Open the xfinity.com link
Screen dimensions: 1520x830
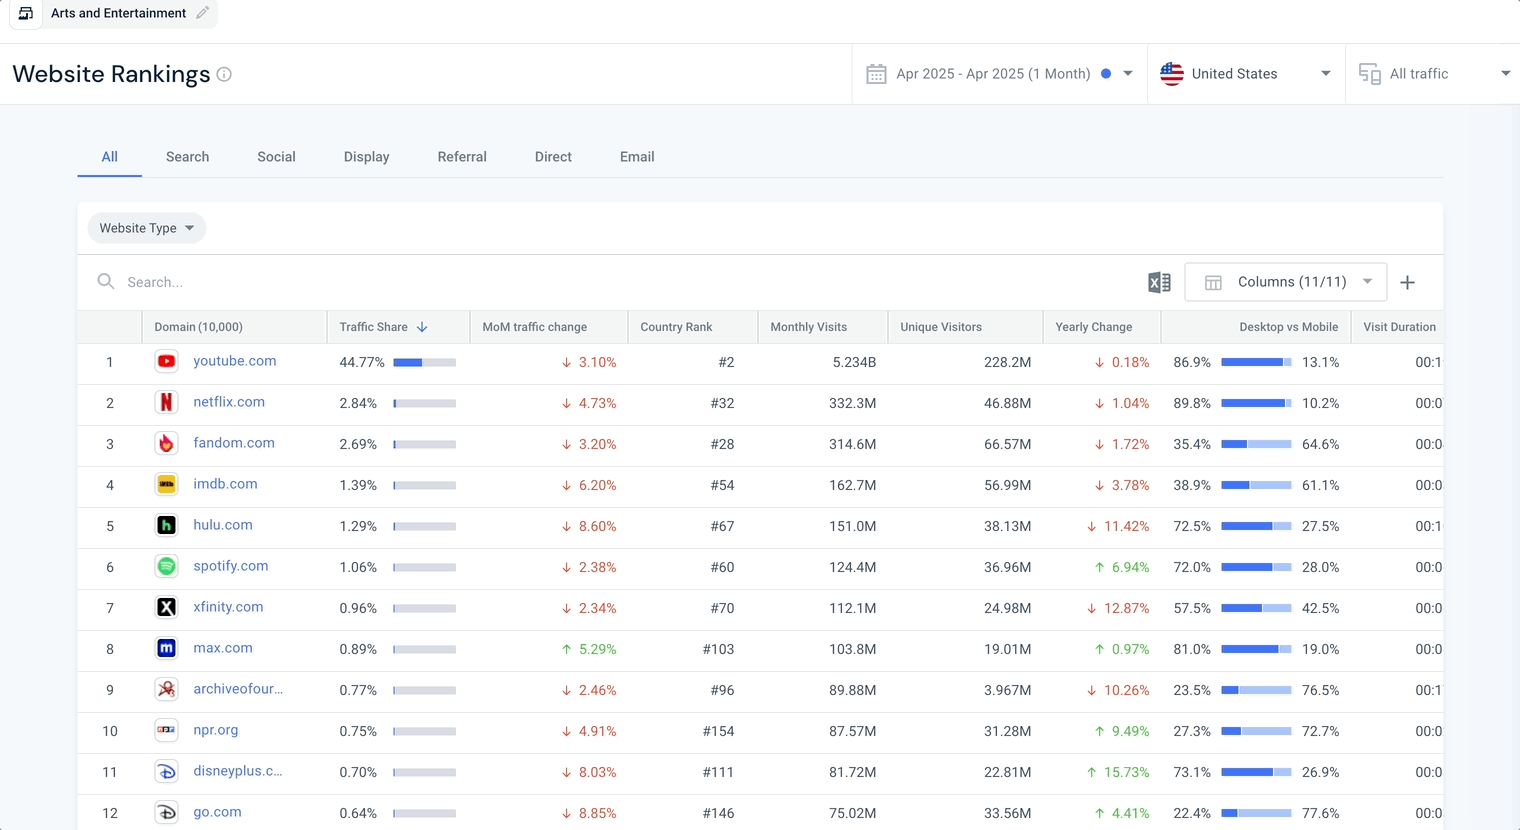click(228, 607)
